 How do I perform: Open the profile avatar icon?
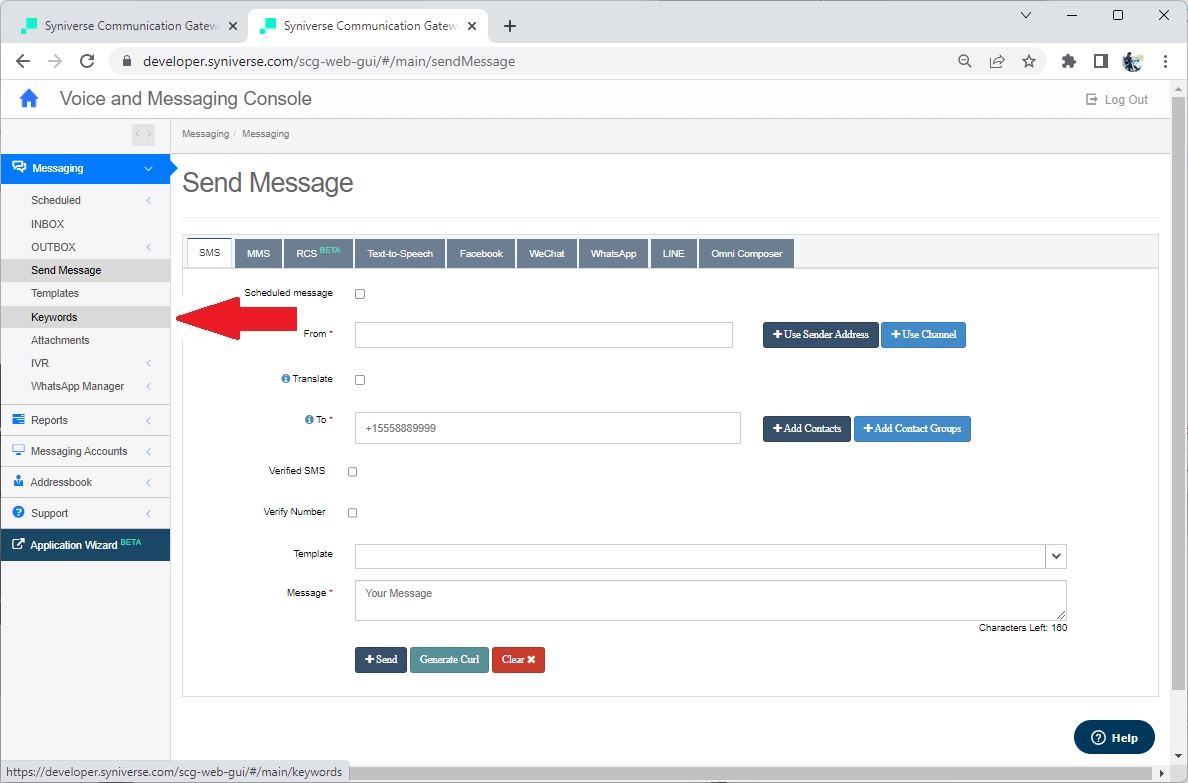point(1133,61)
